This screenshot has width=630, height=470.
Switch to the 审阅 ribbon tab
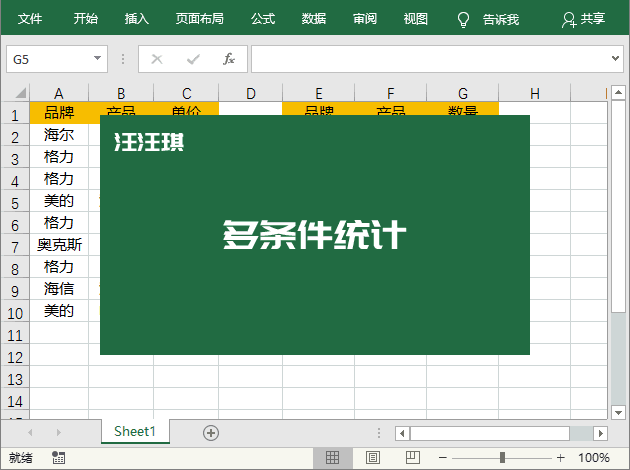point(365,18)
